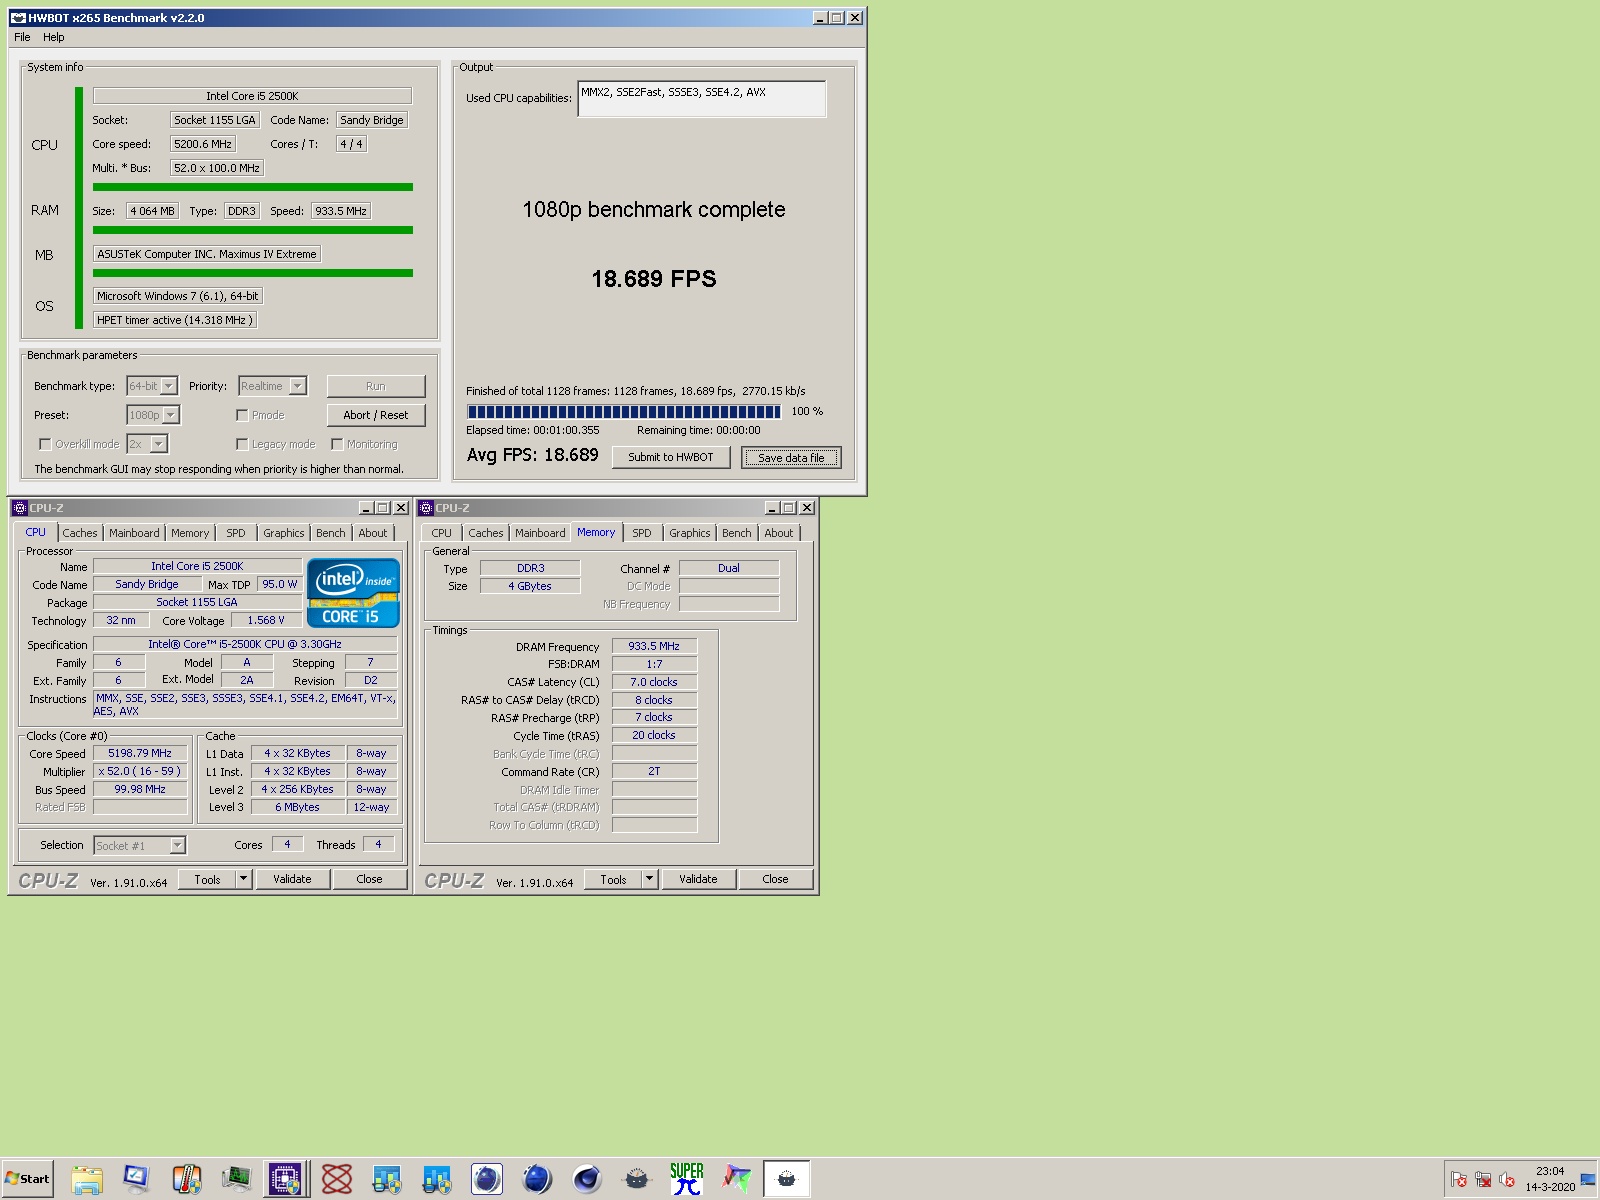This screenshot has height=1200, width=1600.
Task: Tick the Legacy mode checkbox
Action: click(242, 444)
